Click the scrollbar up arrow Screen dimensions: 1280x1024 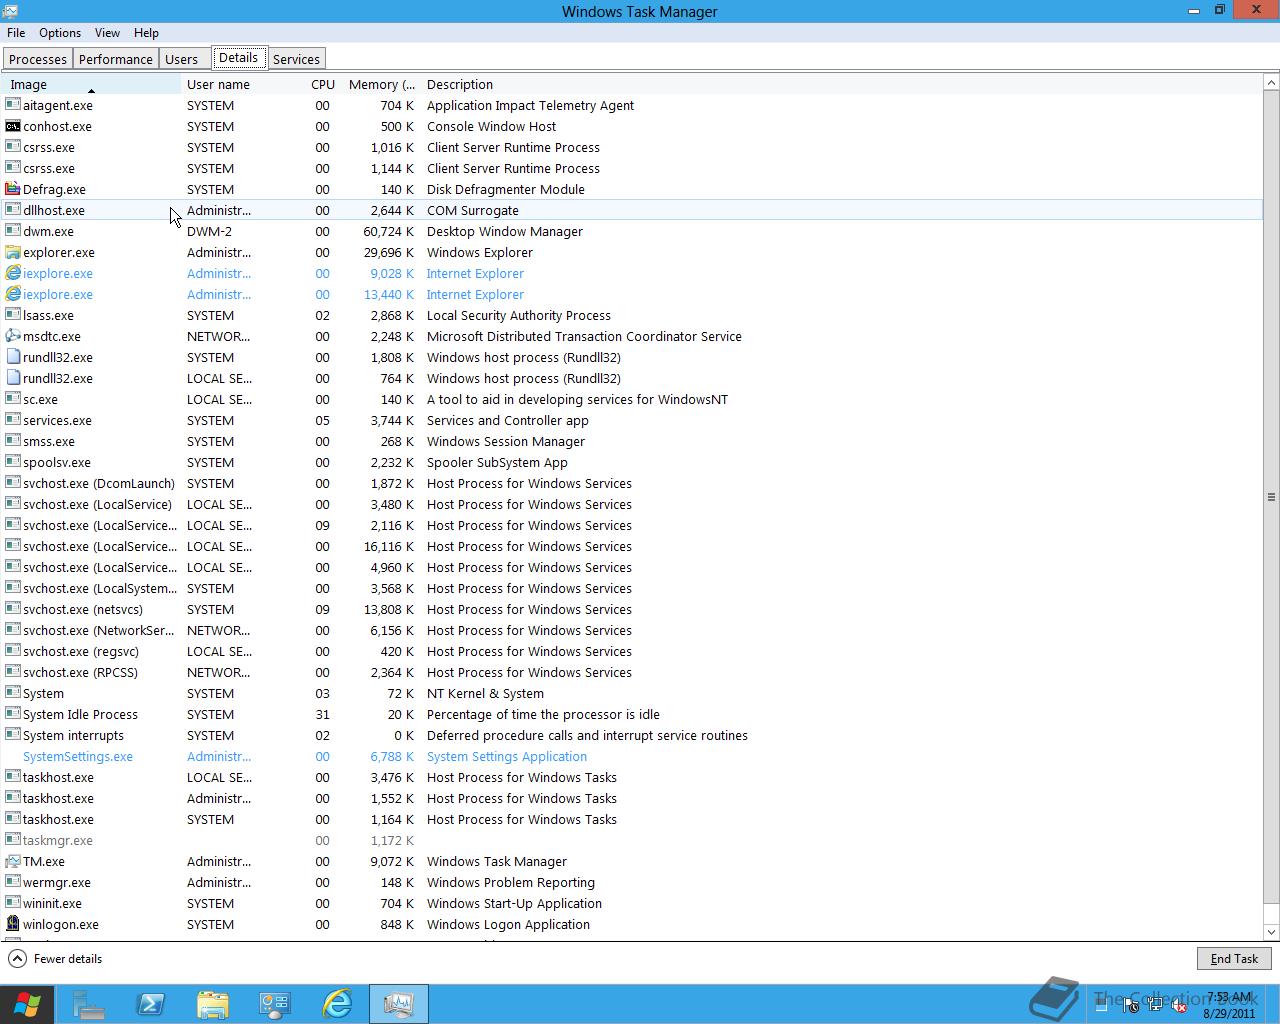pos(1271,84)
